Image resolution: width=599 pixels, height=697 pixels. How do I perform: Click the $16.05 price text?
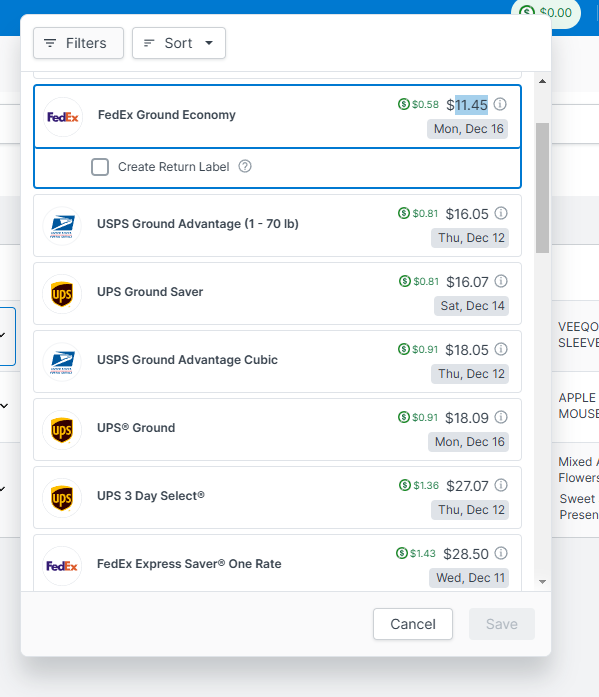coord(467,214)
